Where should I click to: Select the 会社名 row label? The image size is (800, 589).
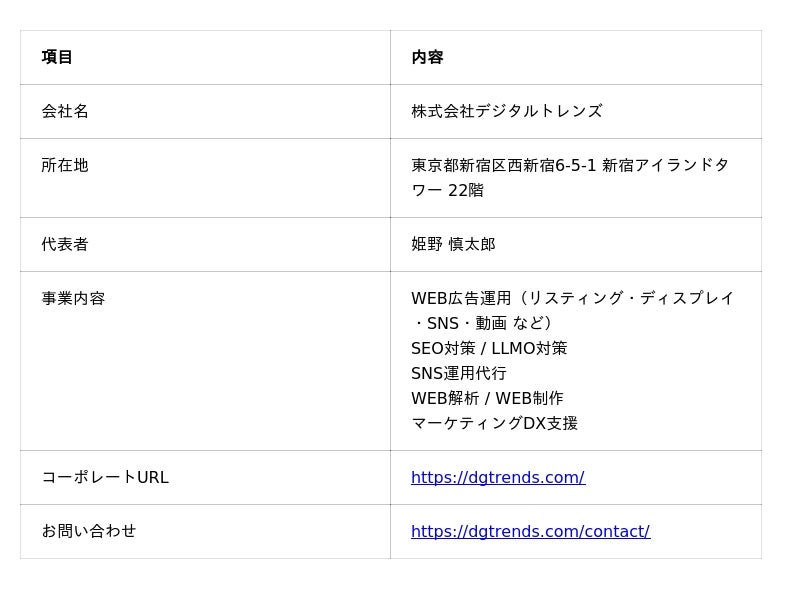tap(65, 112)
